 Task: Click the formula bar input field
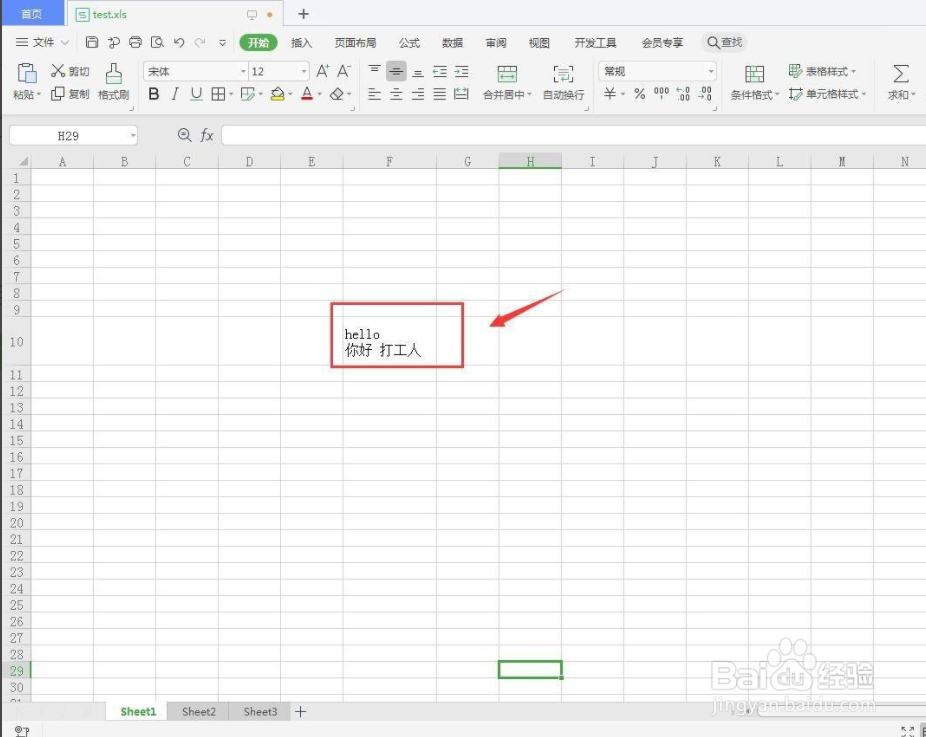[573, 135]
